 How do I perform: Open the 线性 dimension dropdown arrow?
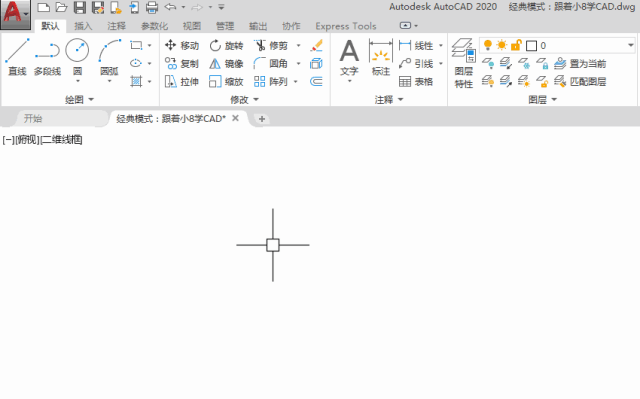[x=441, y=45]
